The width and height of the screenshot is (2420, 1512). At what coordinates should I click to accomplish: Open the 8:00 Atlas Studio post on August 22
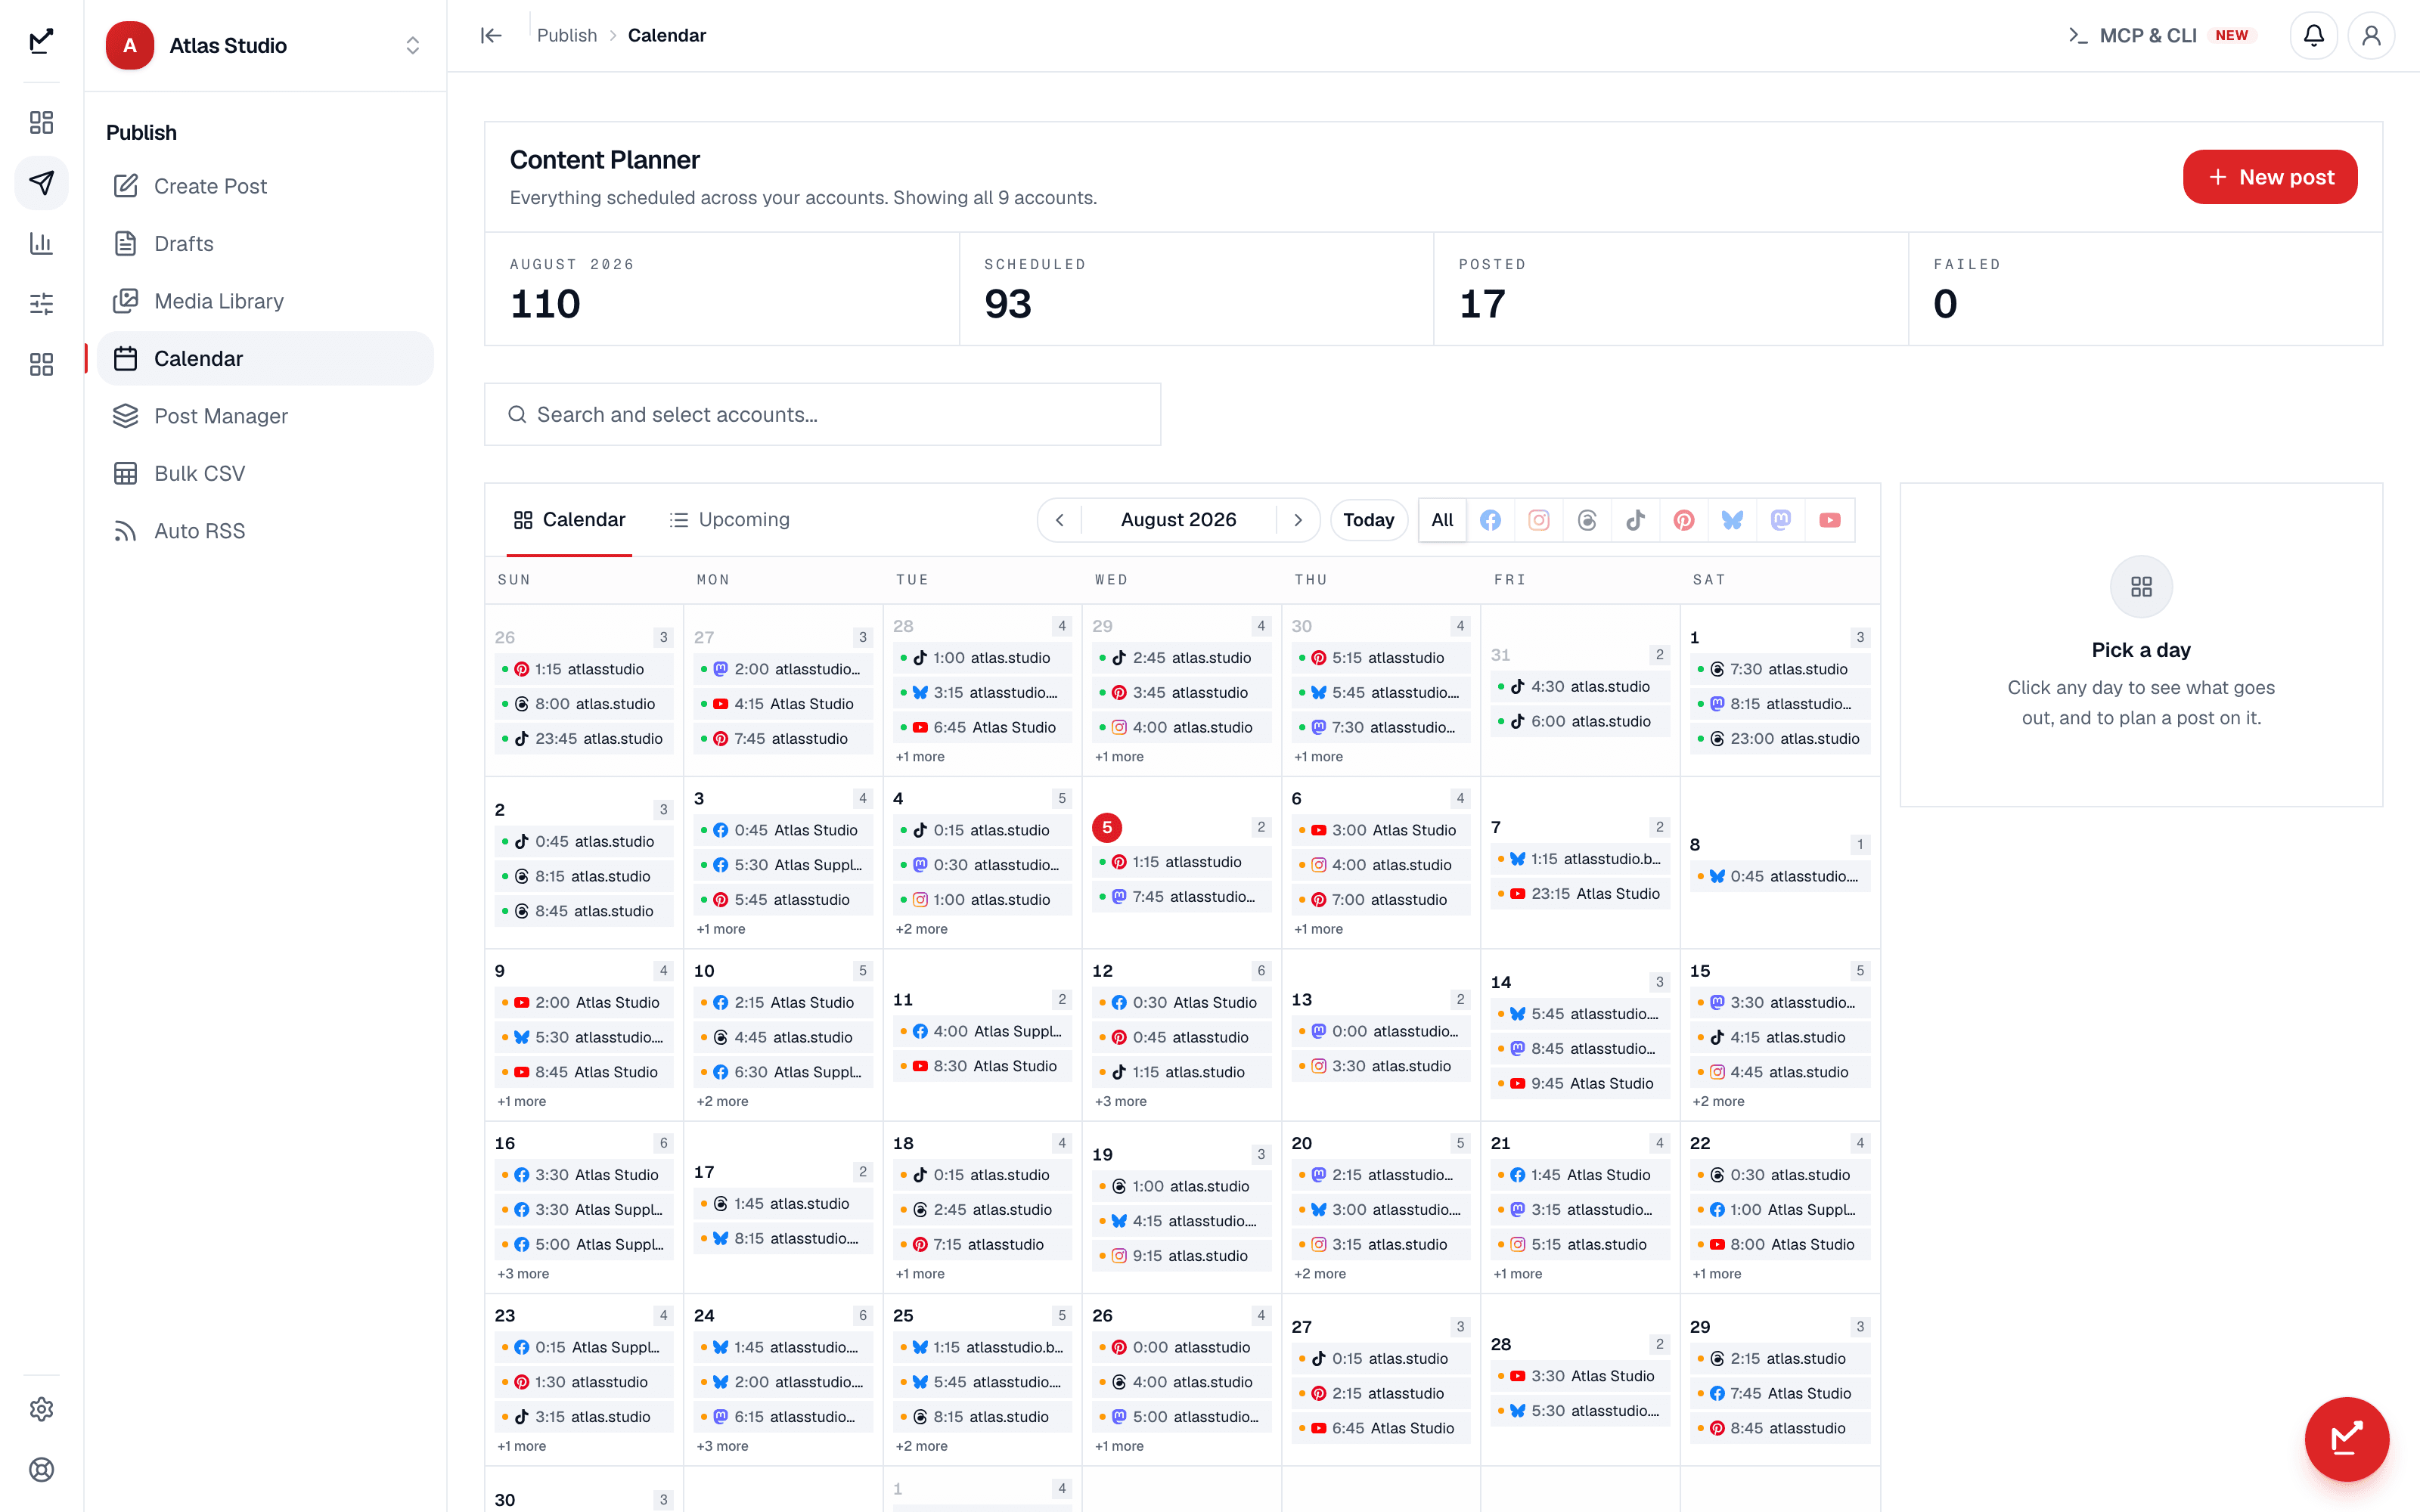pos(1780,1245)
